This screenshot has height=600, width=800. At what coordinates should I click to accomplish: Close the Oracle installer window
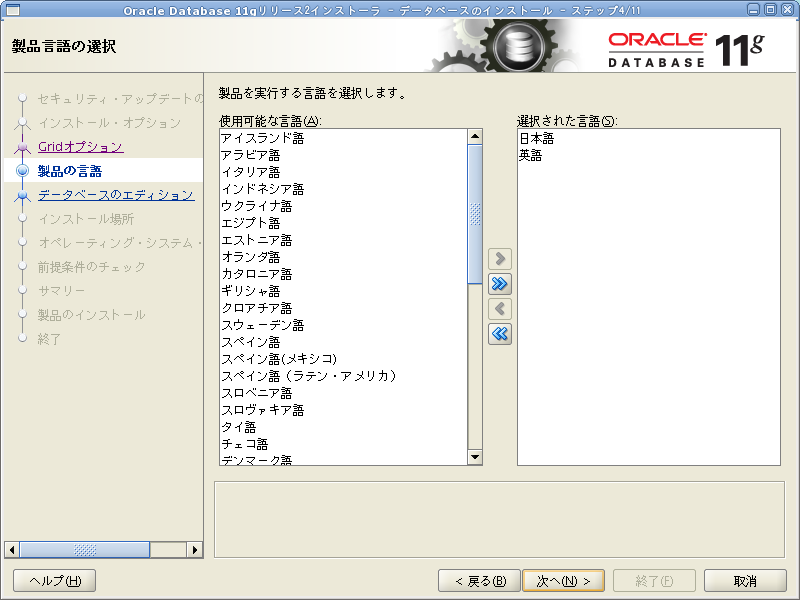pos(788,9)
